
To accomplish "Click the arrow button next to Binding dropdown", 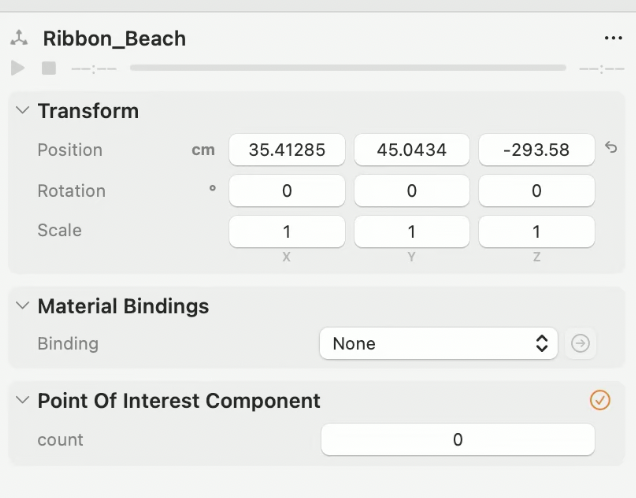I will pyautogui.click(x=580, y=344).
